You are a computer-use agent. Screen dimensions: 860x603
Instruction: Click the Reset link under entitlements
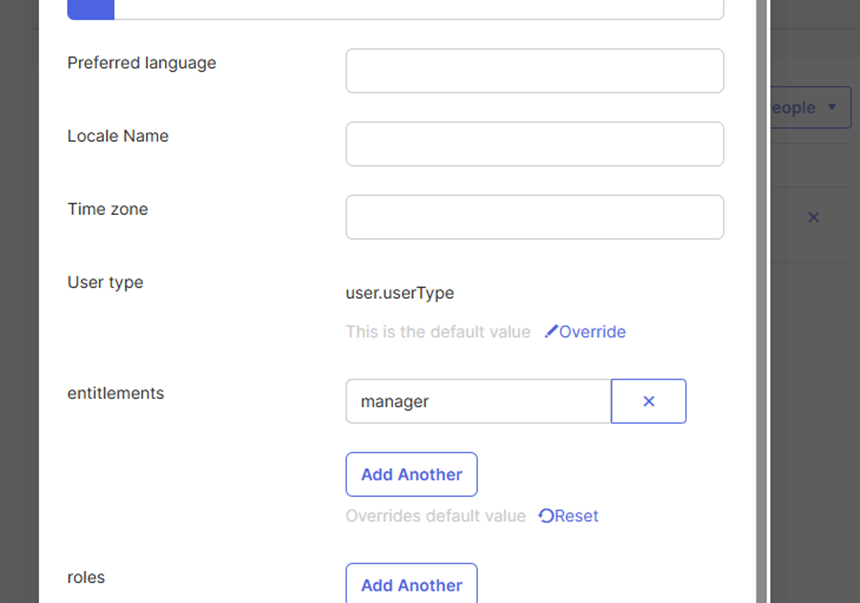[x=576, y=516]
